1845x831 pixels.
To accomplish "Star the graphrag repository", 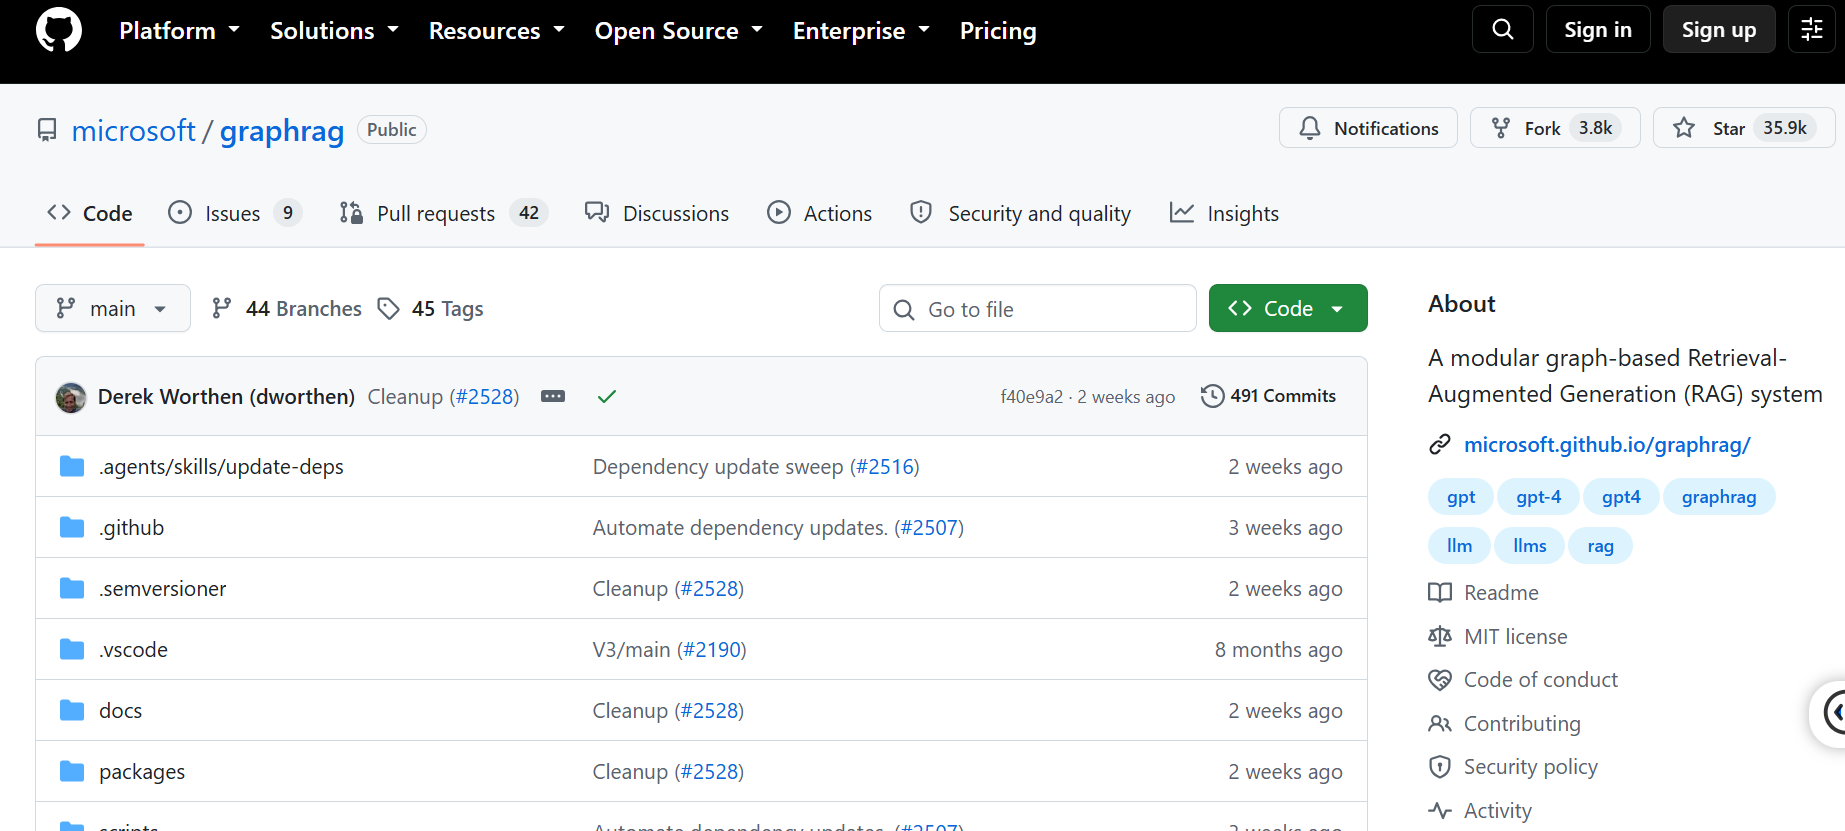I will click(1744, 128).
